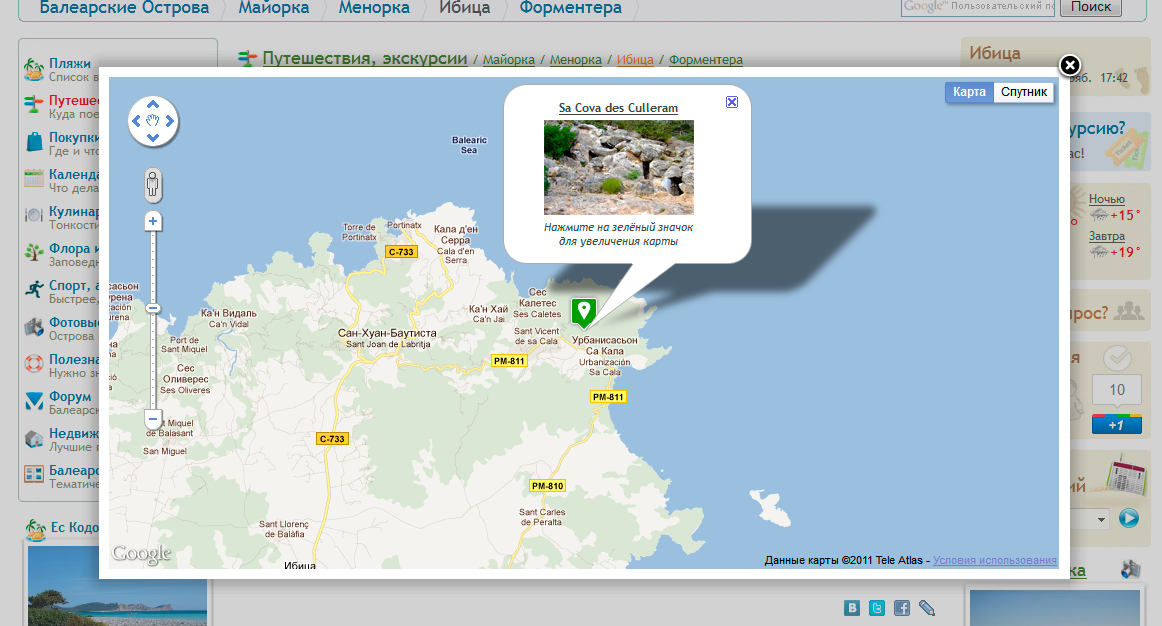Open the Форментера tab in the top navigation
Screen dimensions: 1162x626
pos(570,8)
